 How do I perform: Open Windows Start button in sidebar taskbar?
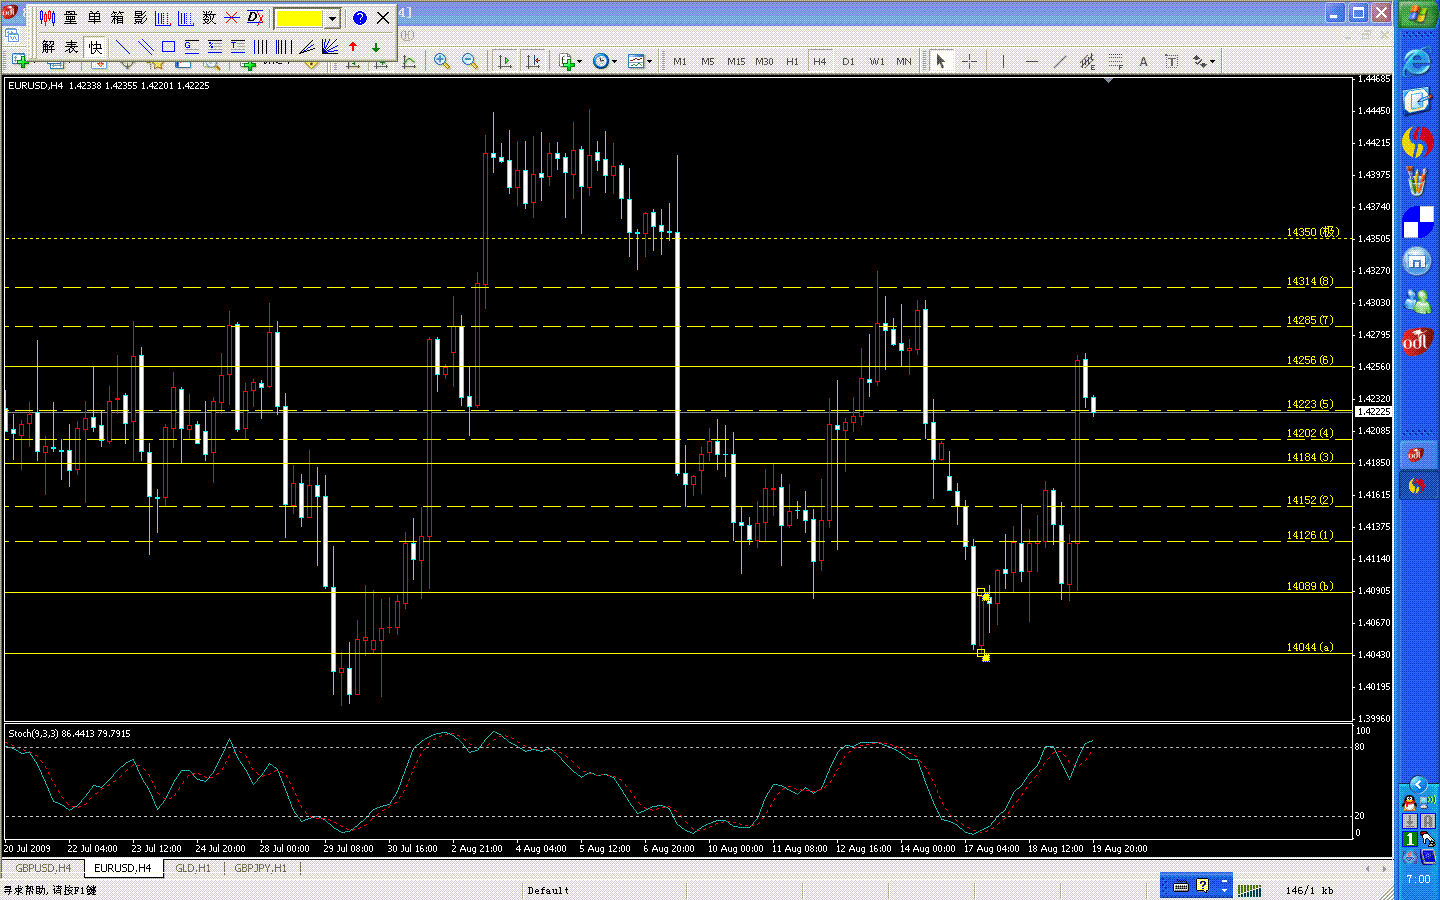point(1417,14)
